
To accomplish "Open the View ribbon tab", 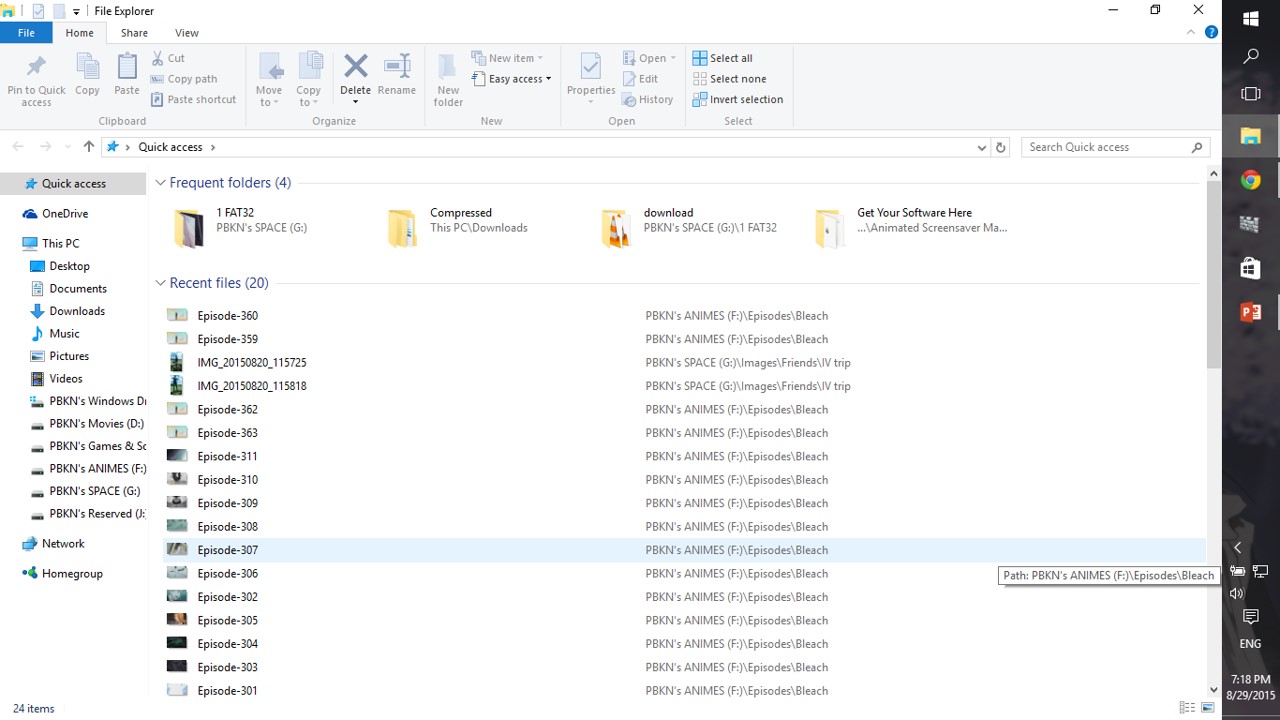I will [x=186, y=33].
